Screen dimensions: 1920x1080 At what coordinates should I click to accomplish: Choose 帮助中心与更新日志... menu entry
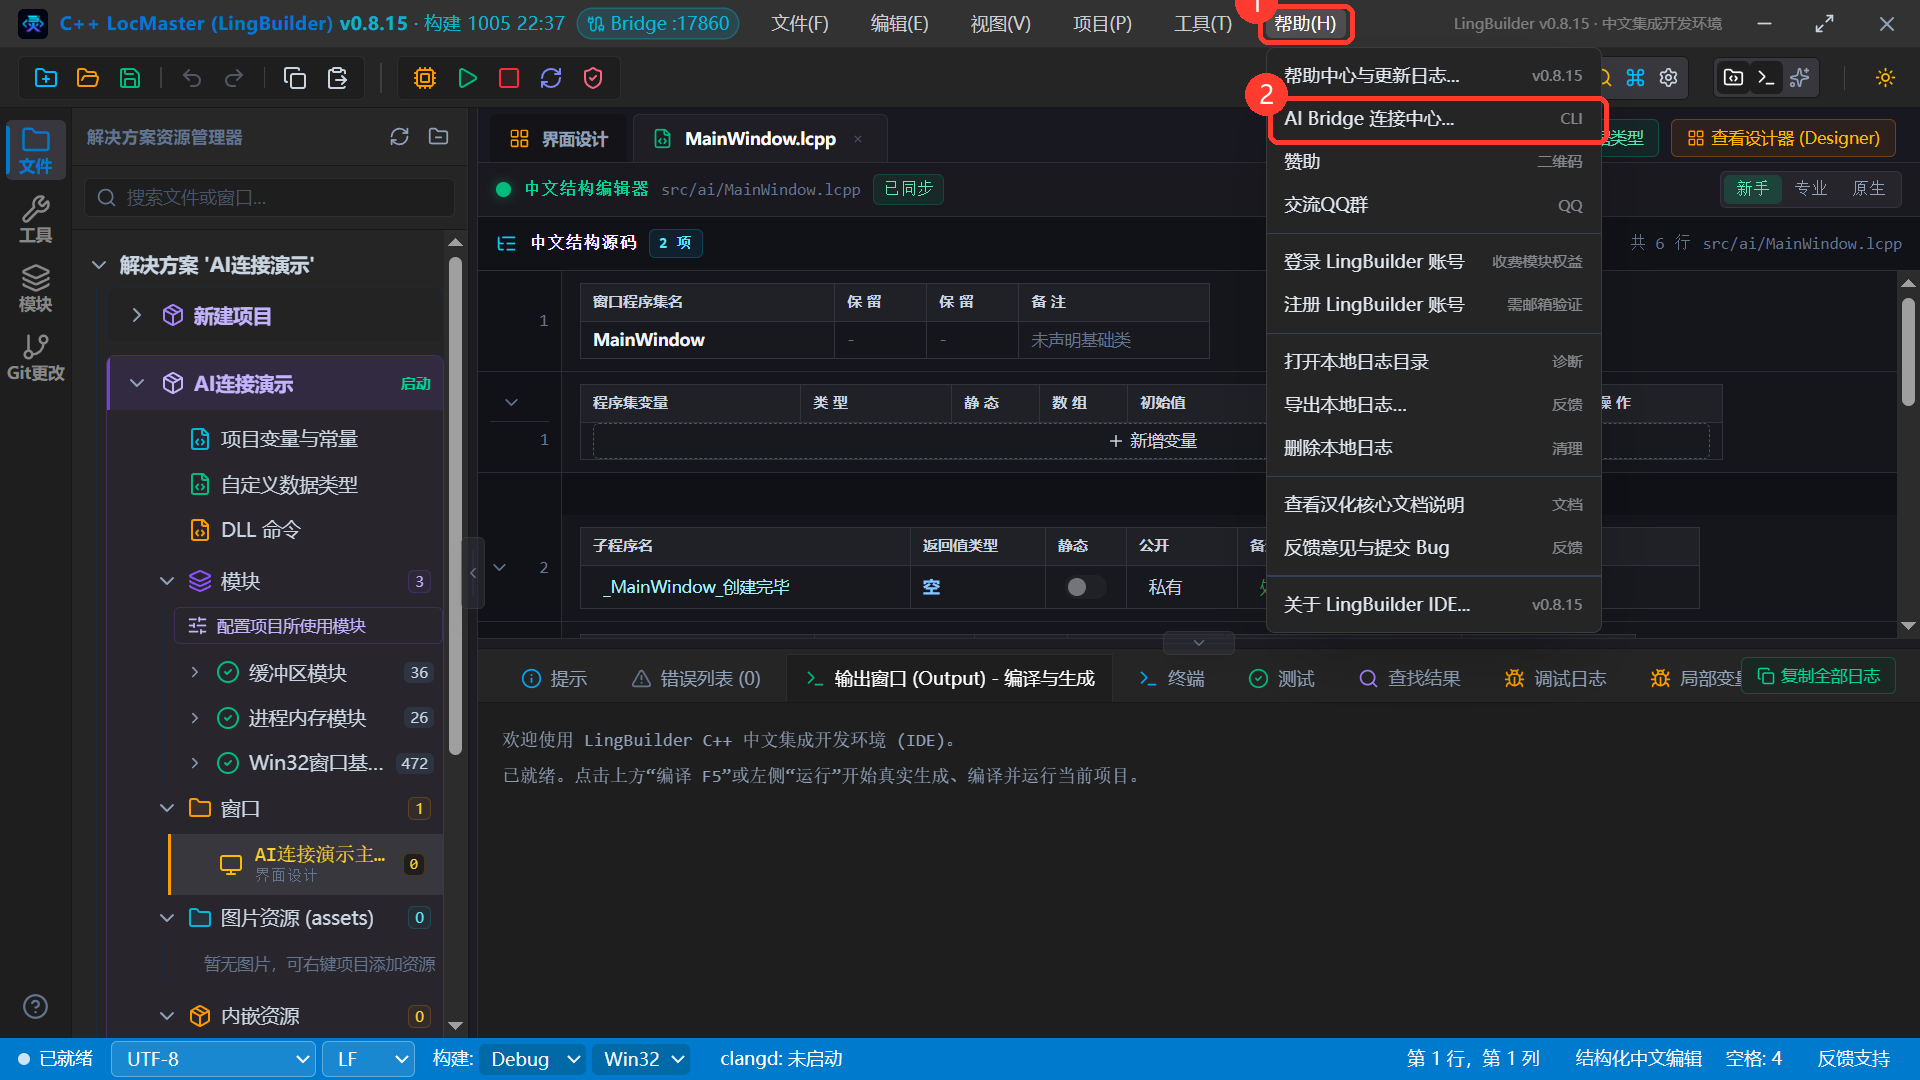1434,76
